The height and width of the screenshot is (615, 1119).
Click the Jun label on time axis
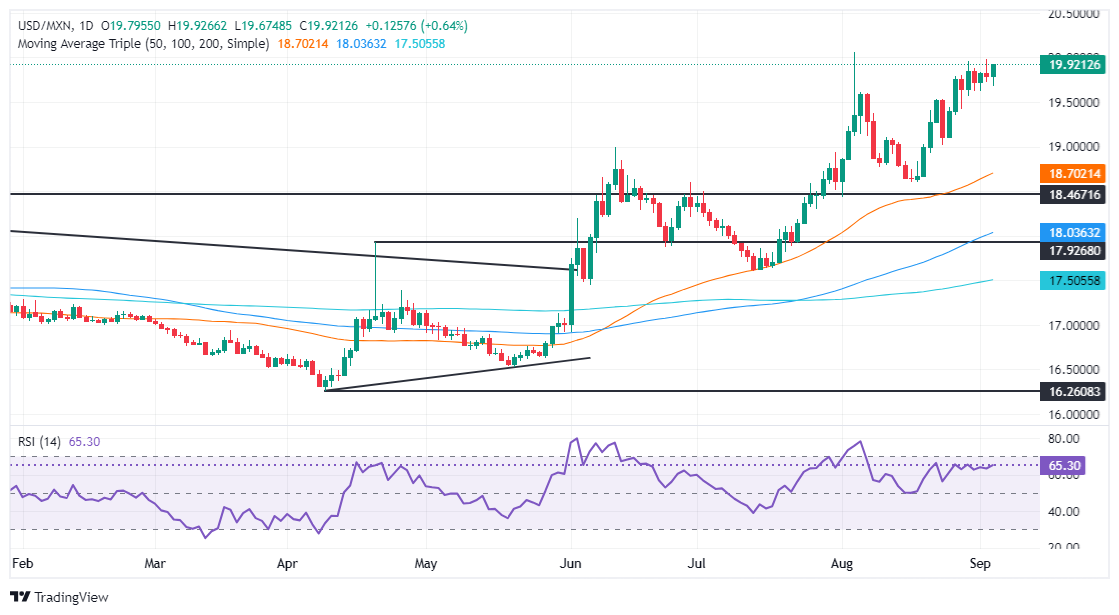point(571,564)
